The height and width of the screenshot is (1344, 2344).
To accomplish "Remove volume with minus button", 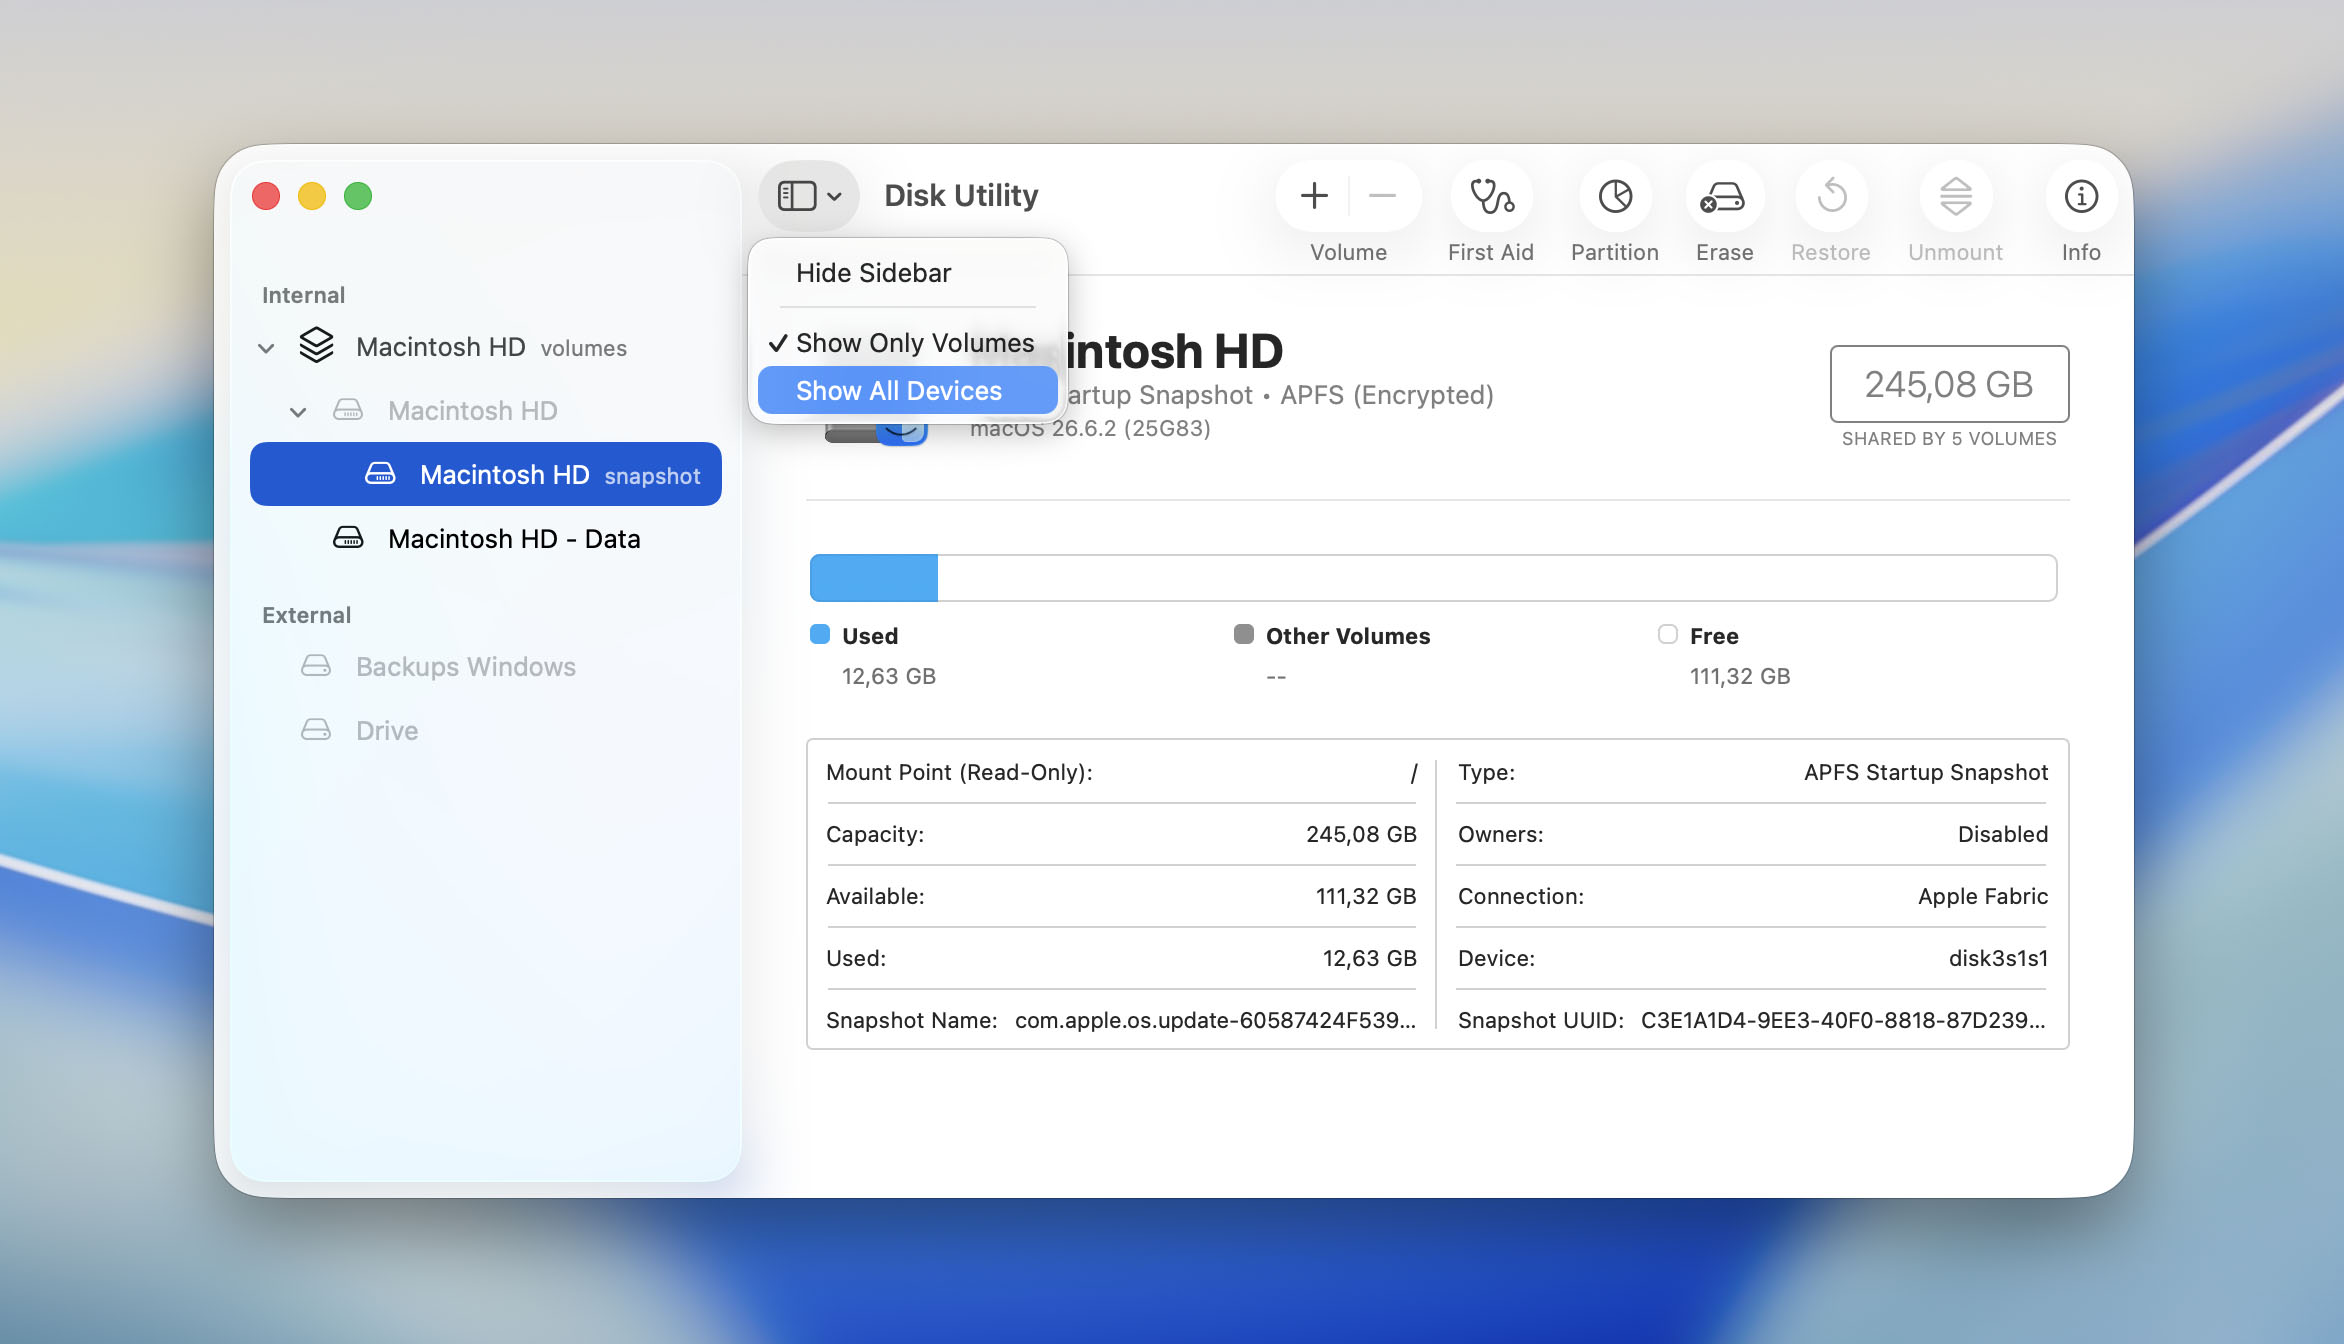I will point(1382,196).
